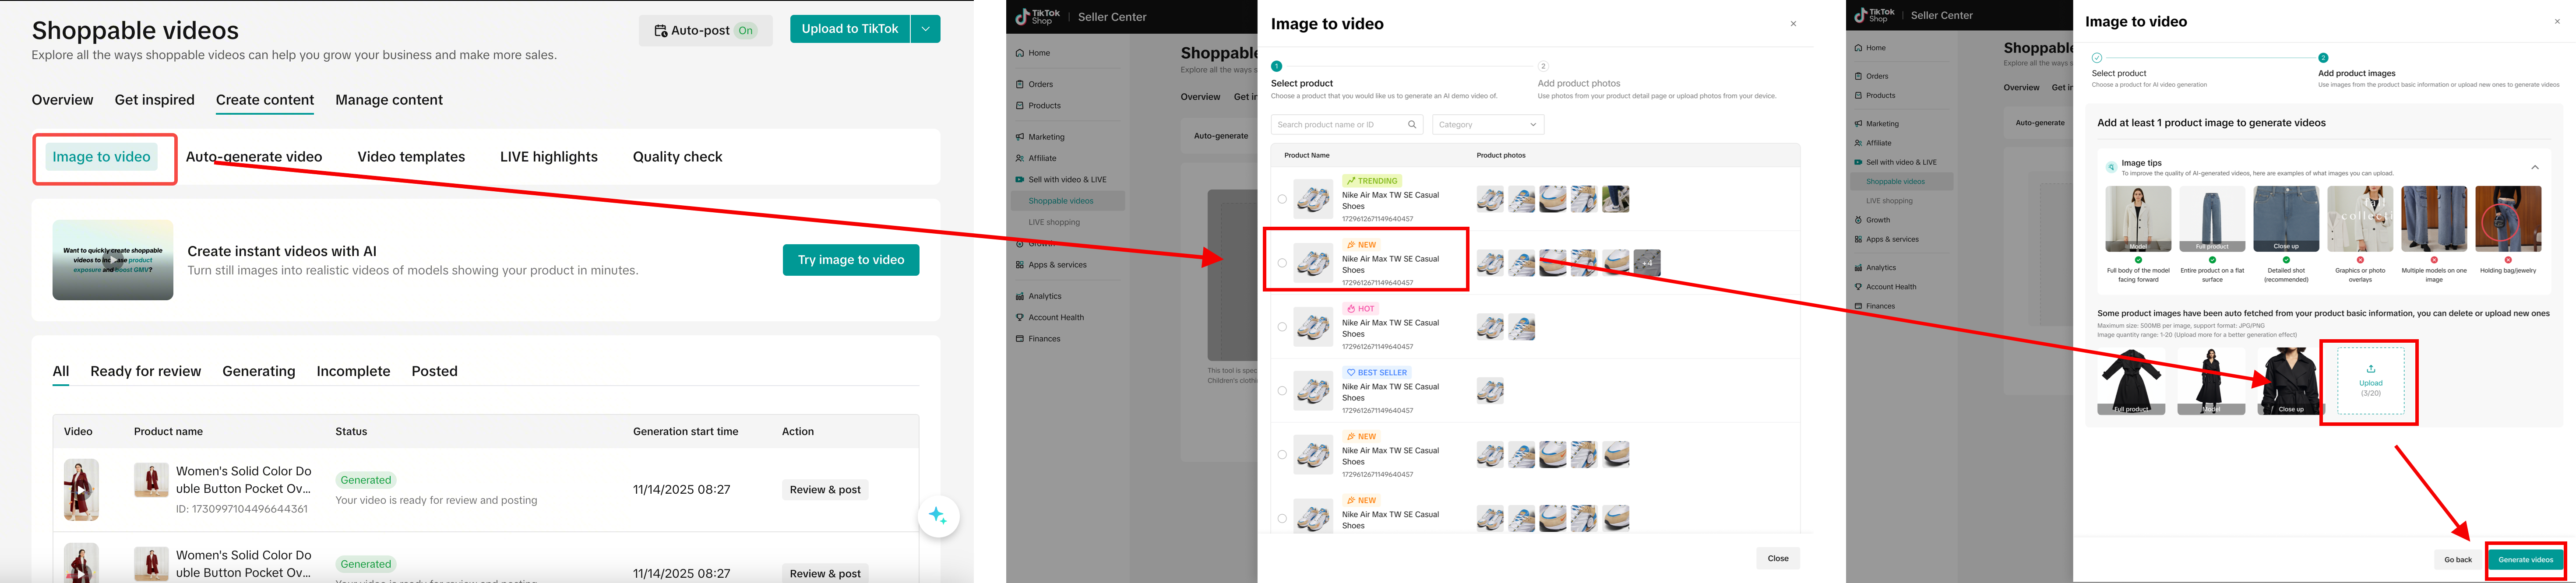Image resolution: width=2576 pixels, height=583 pixels.
Task: Select the BEST SELLER product radio button
Action: click(x=1282, y=391)
